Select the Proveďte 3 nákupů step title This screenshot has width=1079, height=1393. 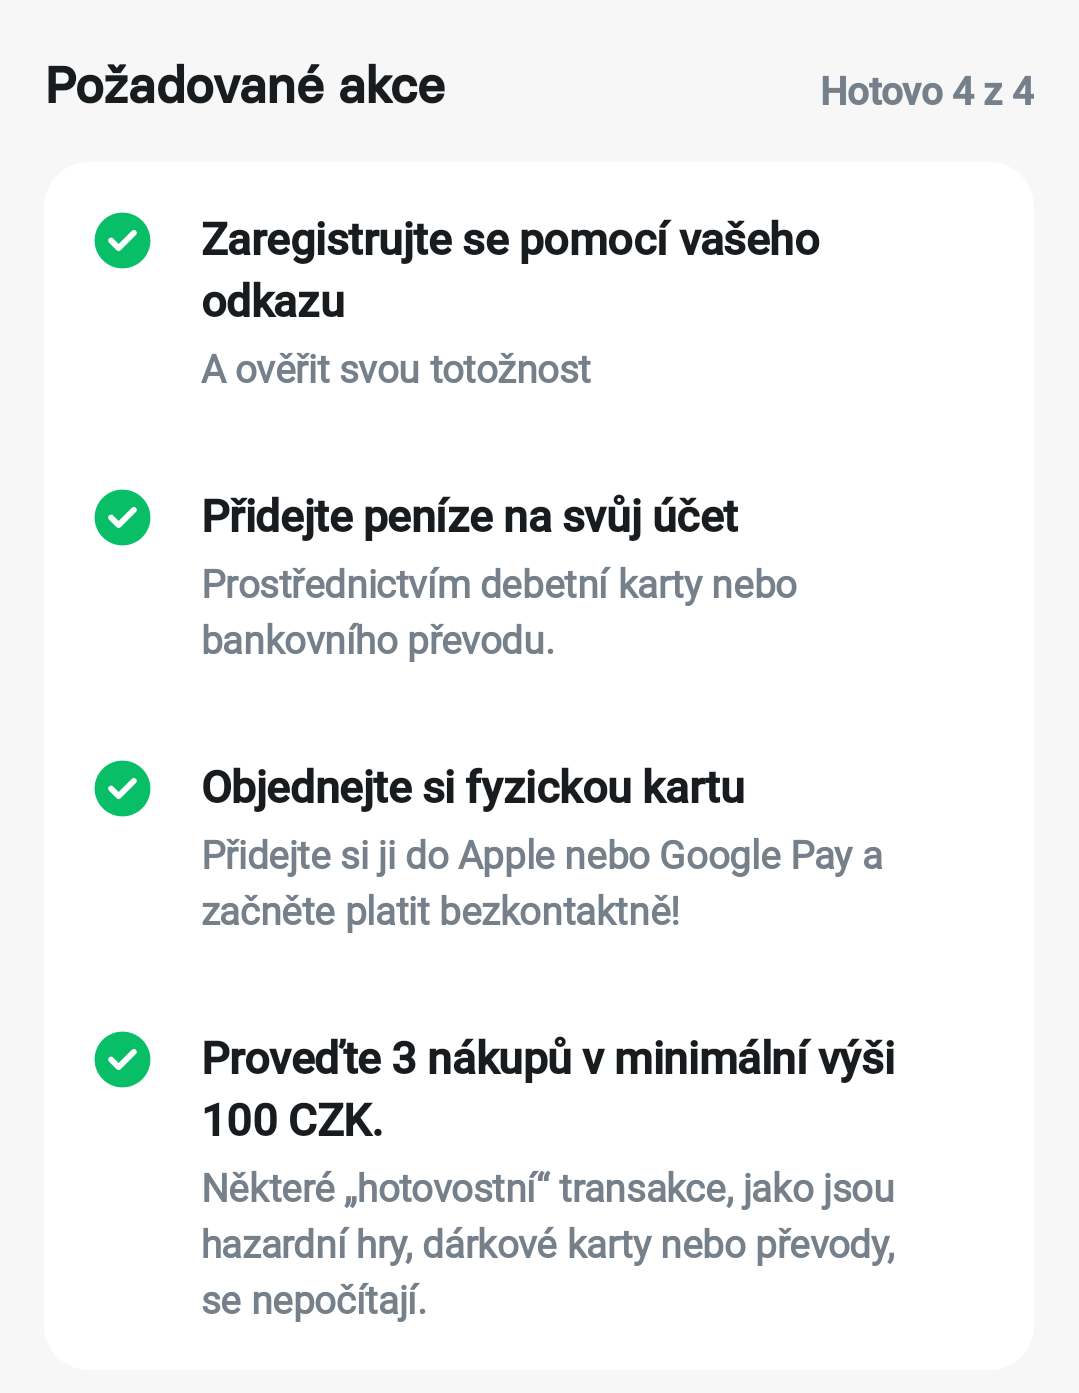coord(548,1059)
